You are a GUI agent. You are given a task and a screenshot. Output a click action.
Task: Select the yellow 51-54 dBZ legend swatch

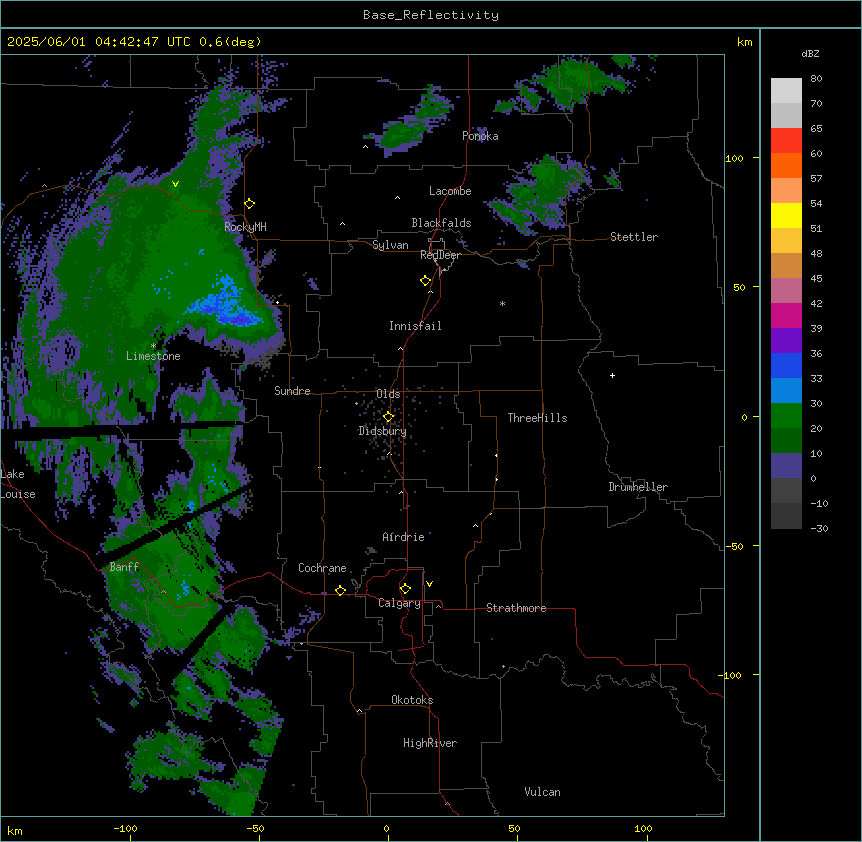786,215
